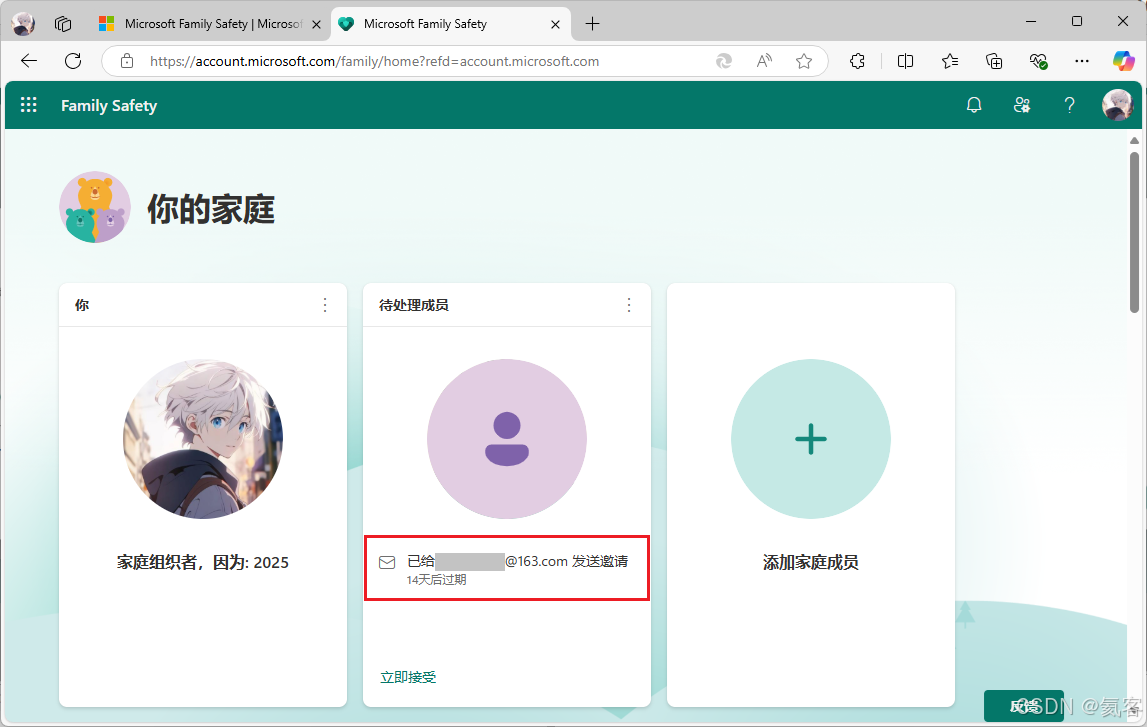
Task: Go back to previous page
Action: point(29,61)
